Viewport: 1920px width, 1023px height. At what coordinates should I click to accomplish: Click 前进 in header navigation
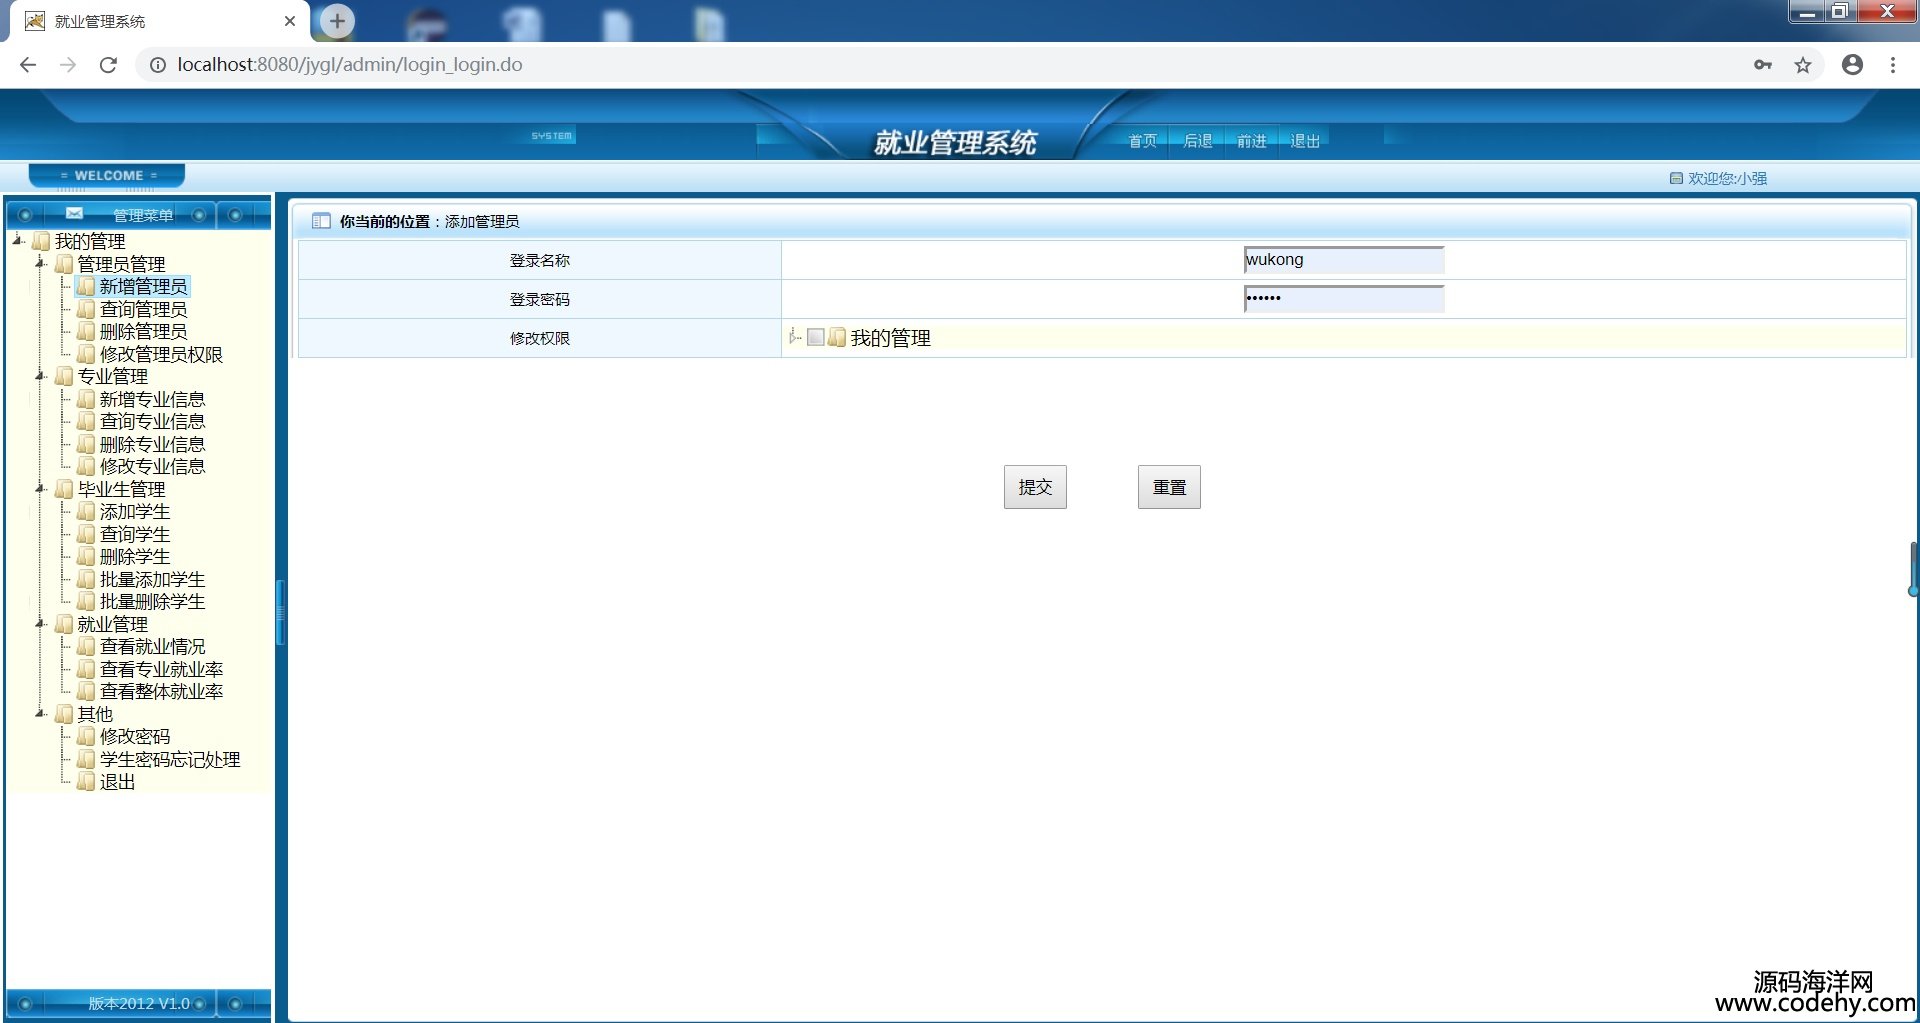click(x=1252, y=141)
